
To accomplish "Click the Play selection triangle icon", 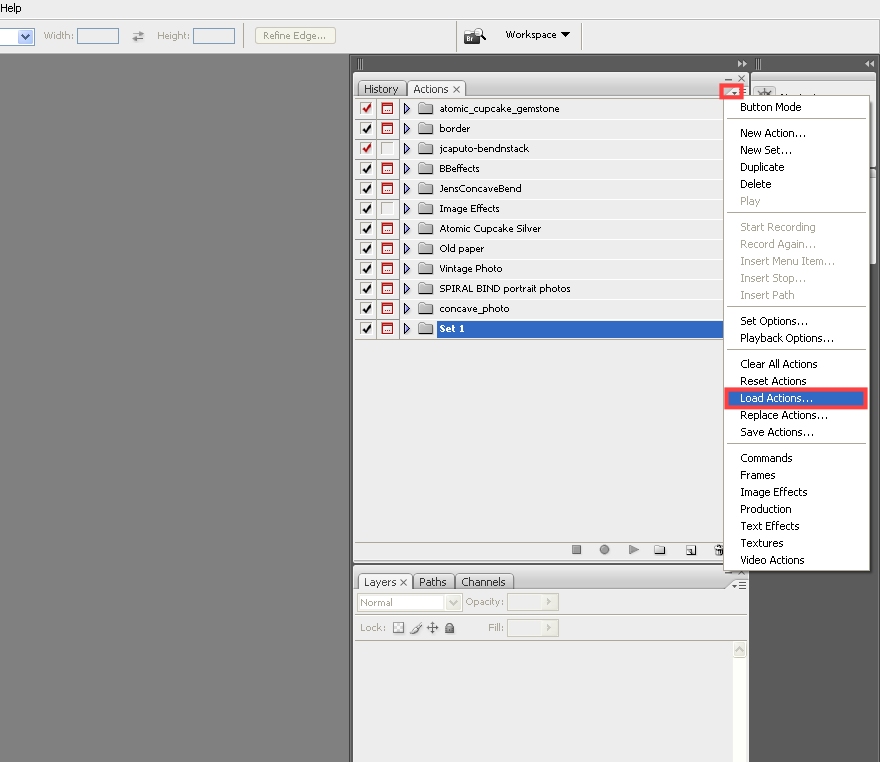I will (634, 550).
